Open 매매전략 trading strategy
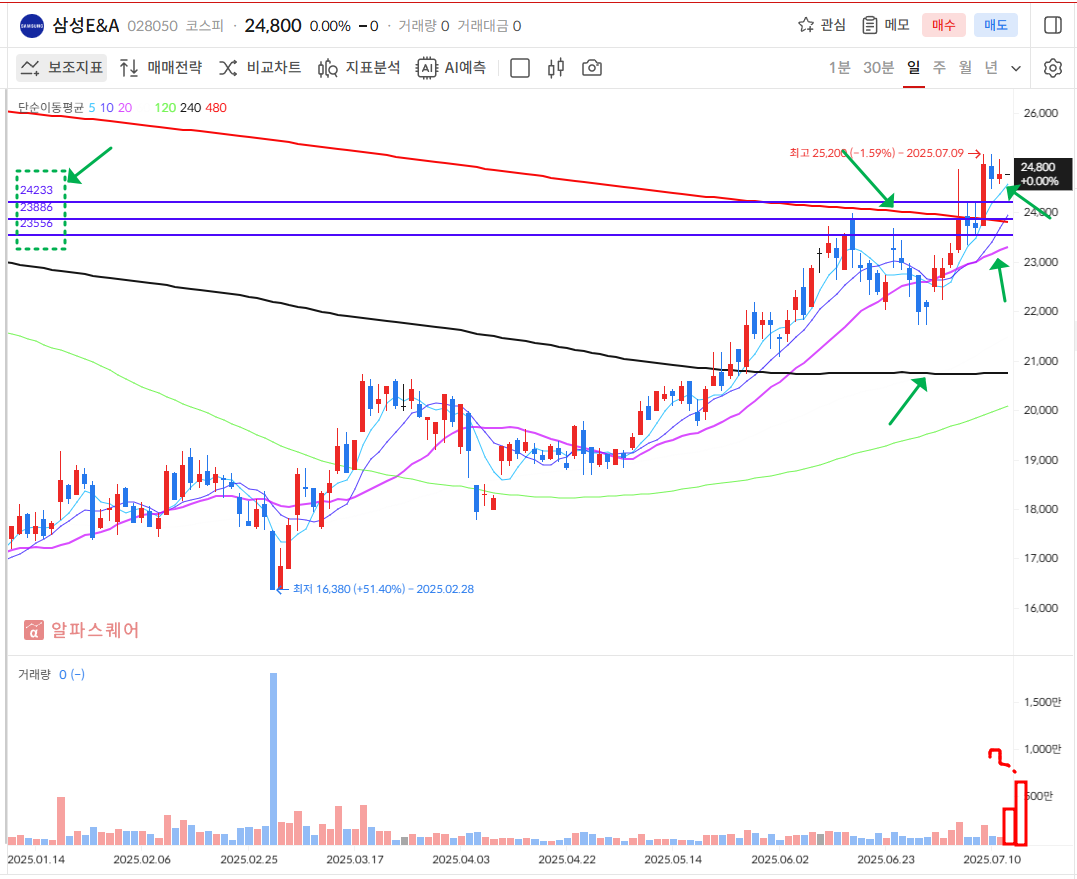The height and width of the screenshot is (879, 1077). pos(161,68)
